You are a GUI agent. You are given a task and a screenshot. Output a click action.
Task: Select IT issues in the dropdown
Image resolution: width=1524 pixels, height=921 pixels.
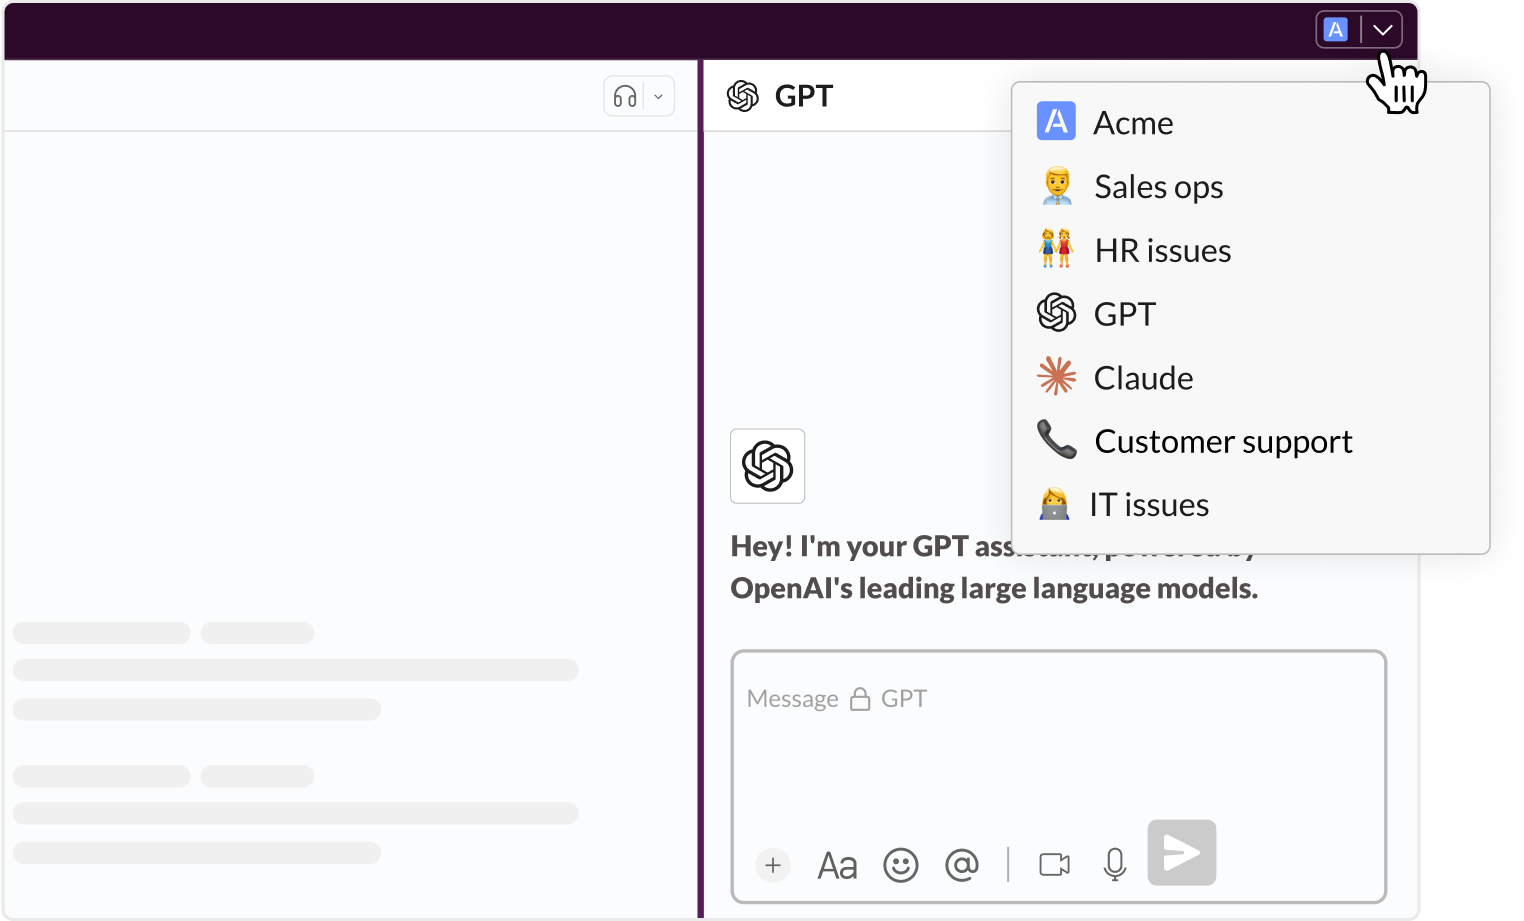click(1250, 505)
